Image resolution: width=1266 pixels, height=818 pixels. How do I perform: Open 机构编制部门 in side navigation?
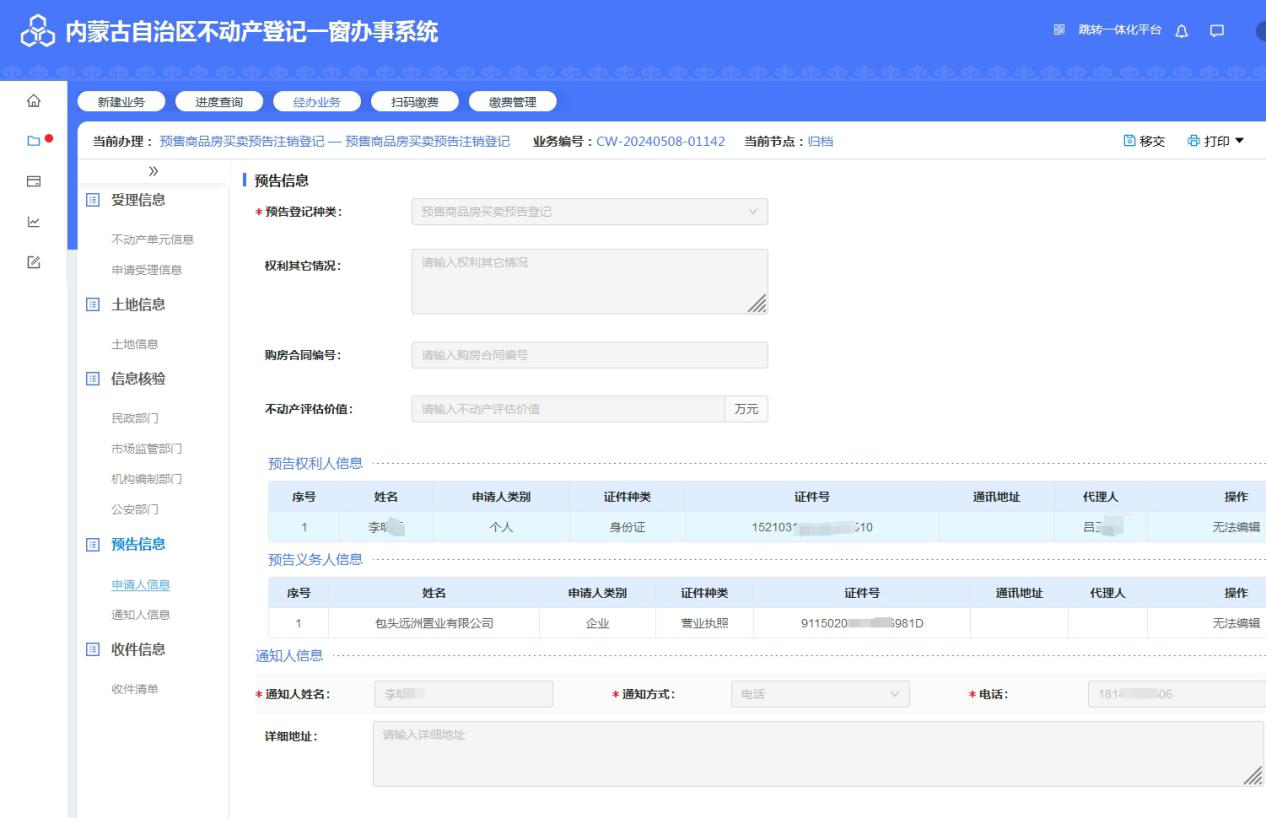(146, 479)
